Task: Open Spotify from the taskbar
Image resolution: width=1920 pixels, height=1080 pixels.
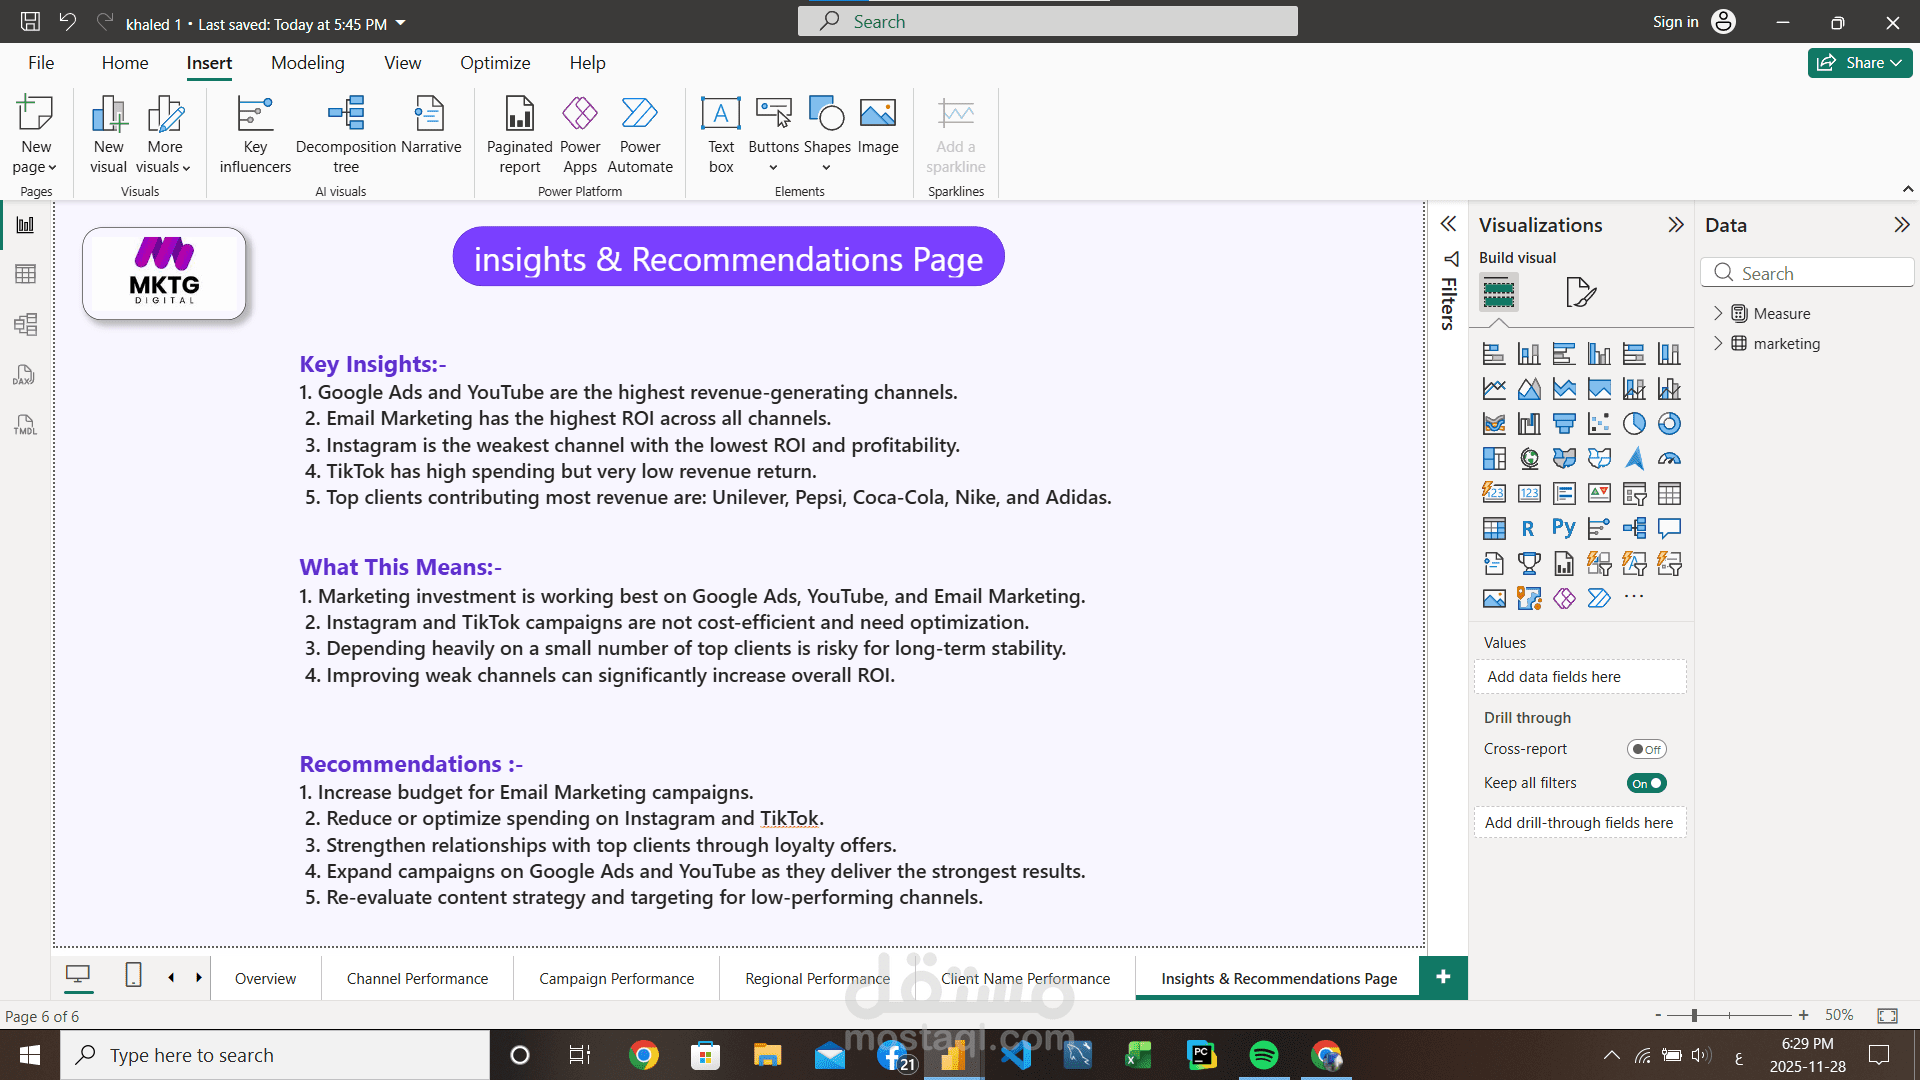Action: tap(1264, 1055)
